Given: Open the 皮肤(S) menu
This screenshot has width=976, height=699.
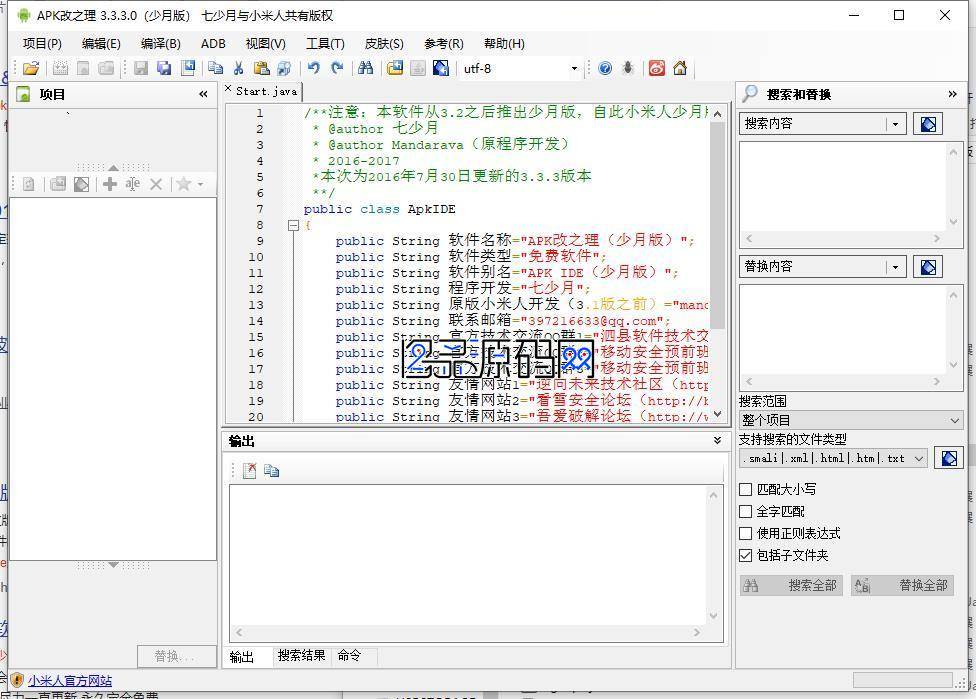Looking at the screenshot, I should [384, 44].
